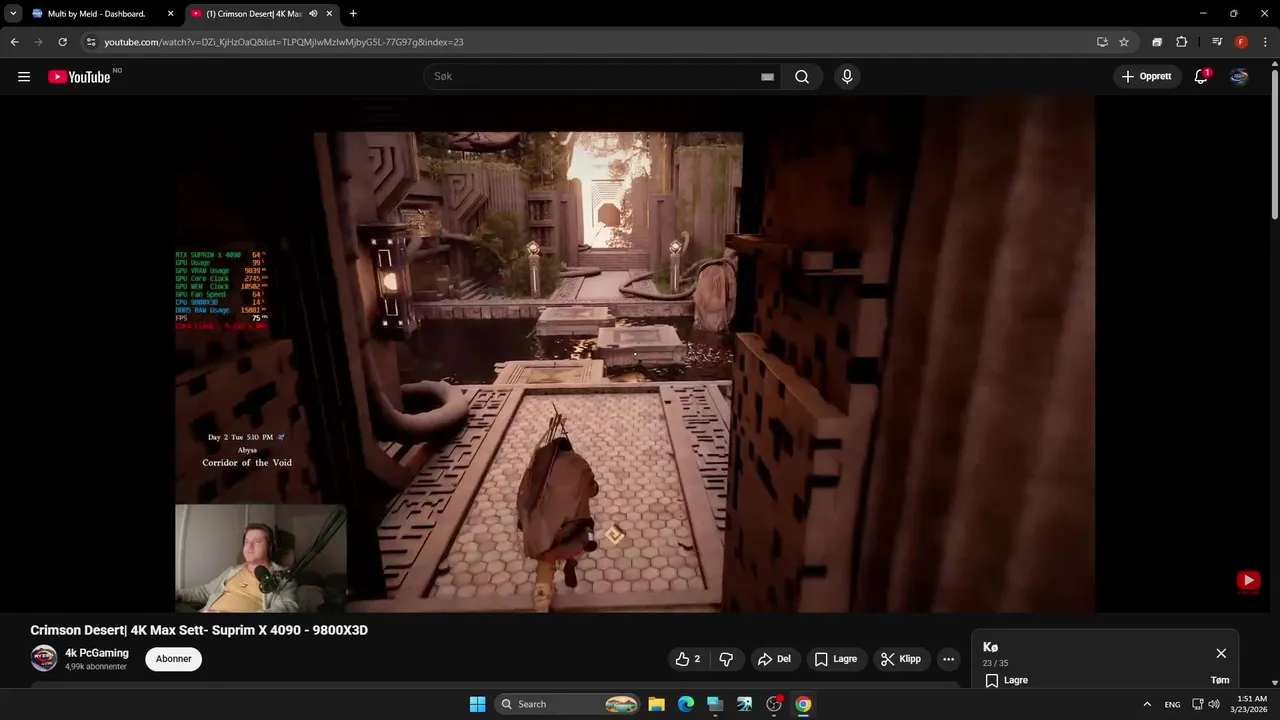This screenshot has height=720, width=1280.
Task: Open the 4k PcGaming channel name link
Action: pyautogui.click(x=97, y=653)
